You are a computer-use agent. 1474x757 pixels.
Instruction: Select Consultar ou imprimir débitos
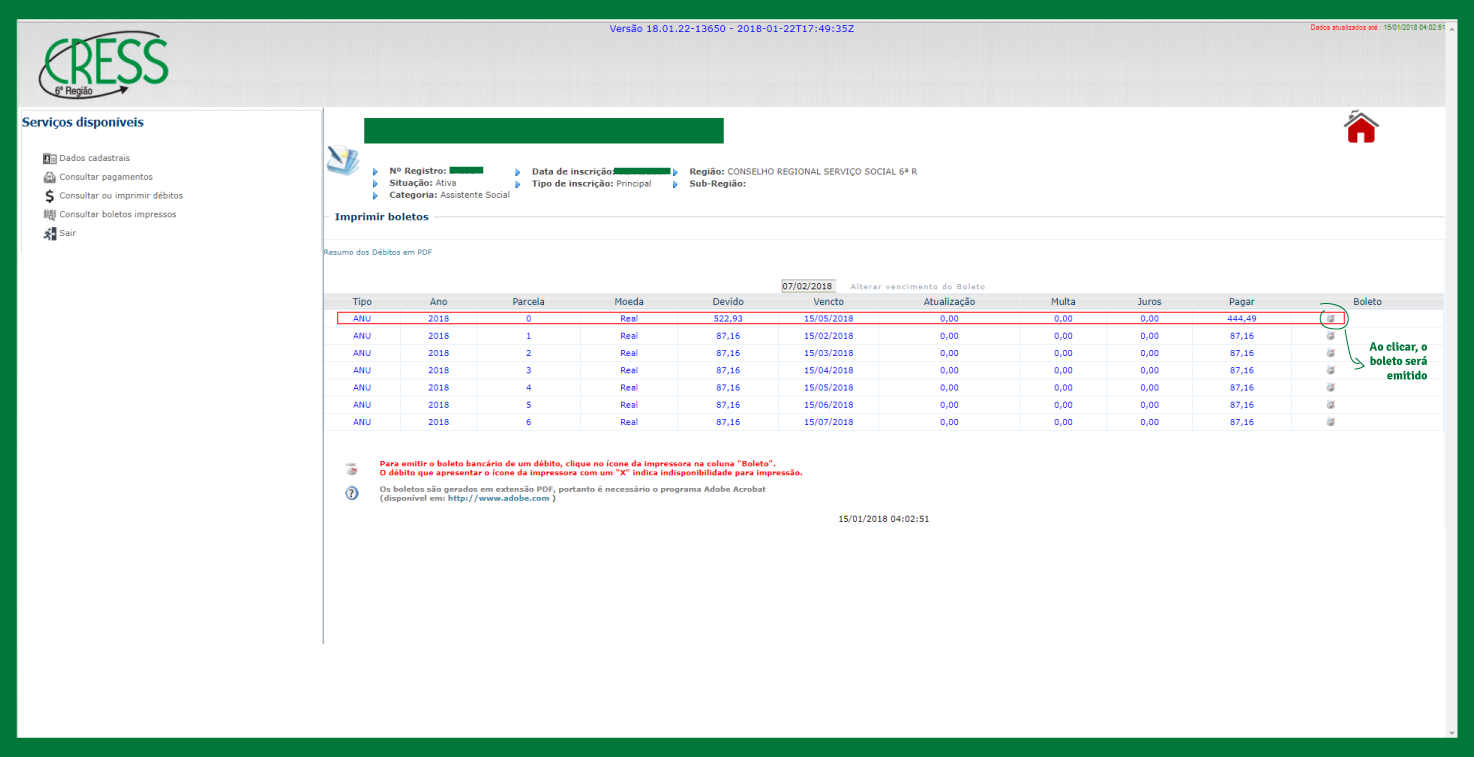point(120,196)
